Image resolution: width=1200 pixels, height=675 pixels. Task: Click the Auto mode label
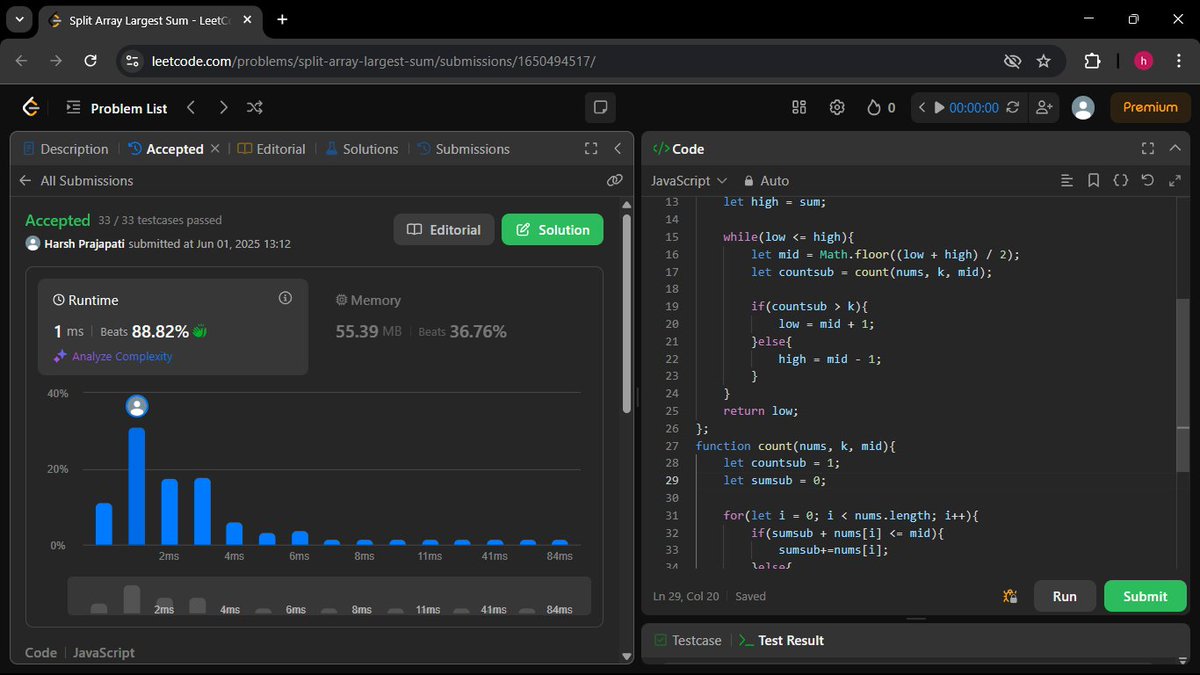tap(775, 181)
